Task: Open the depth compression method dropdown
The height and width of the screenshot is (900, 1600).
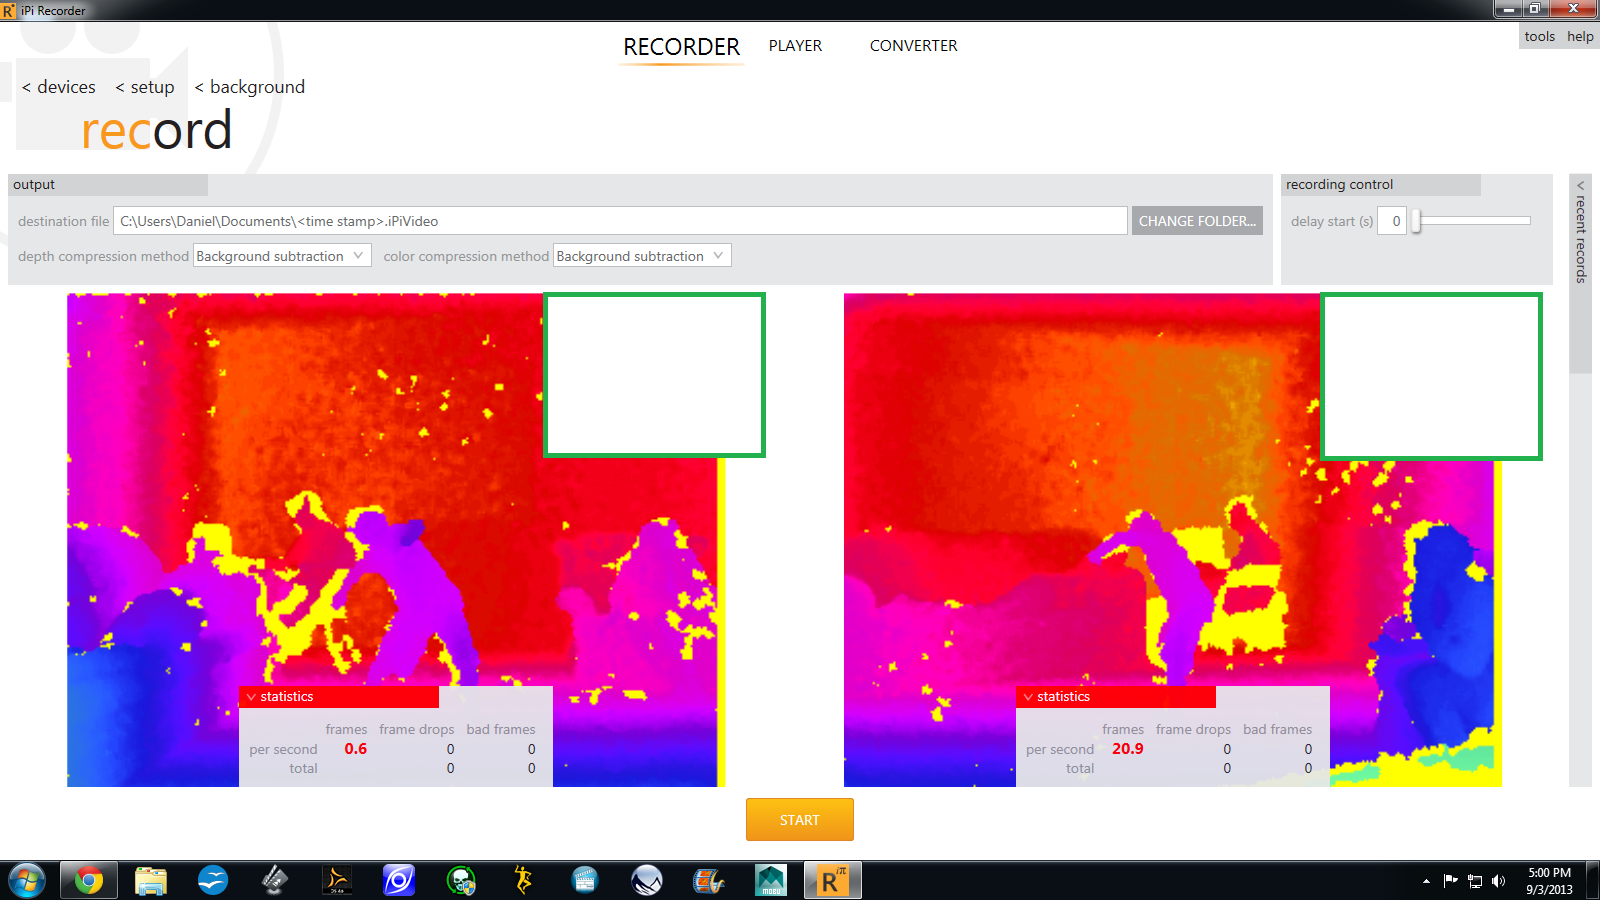Action: [x=282, y=256]
